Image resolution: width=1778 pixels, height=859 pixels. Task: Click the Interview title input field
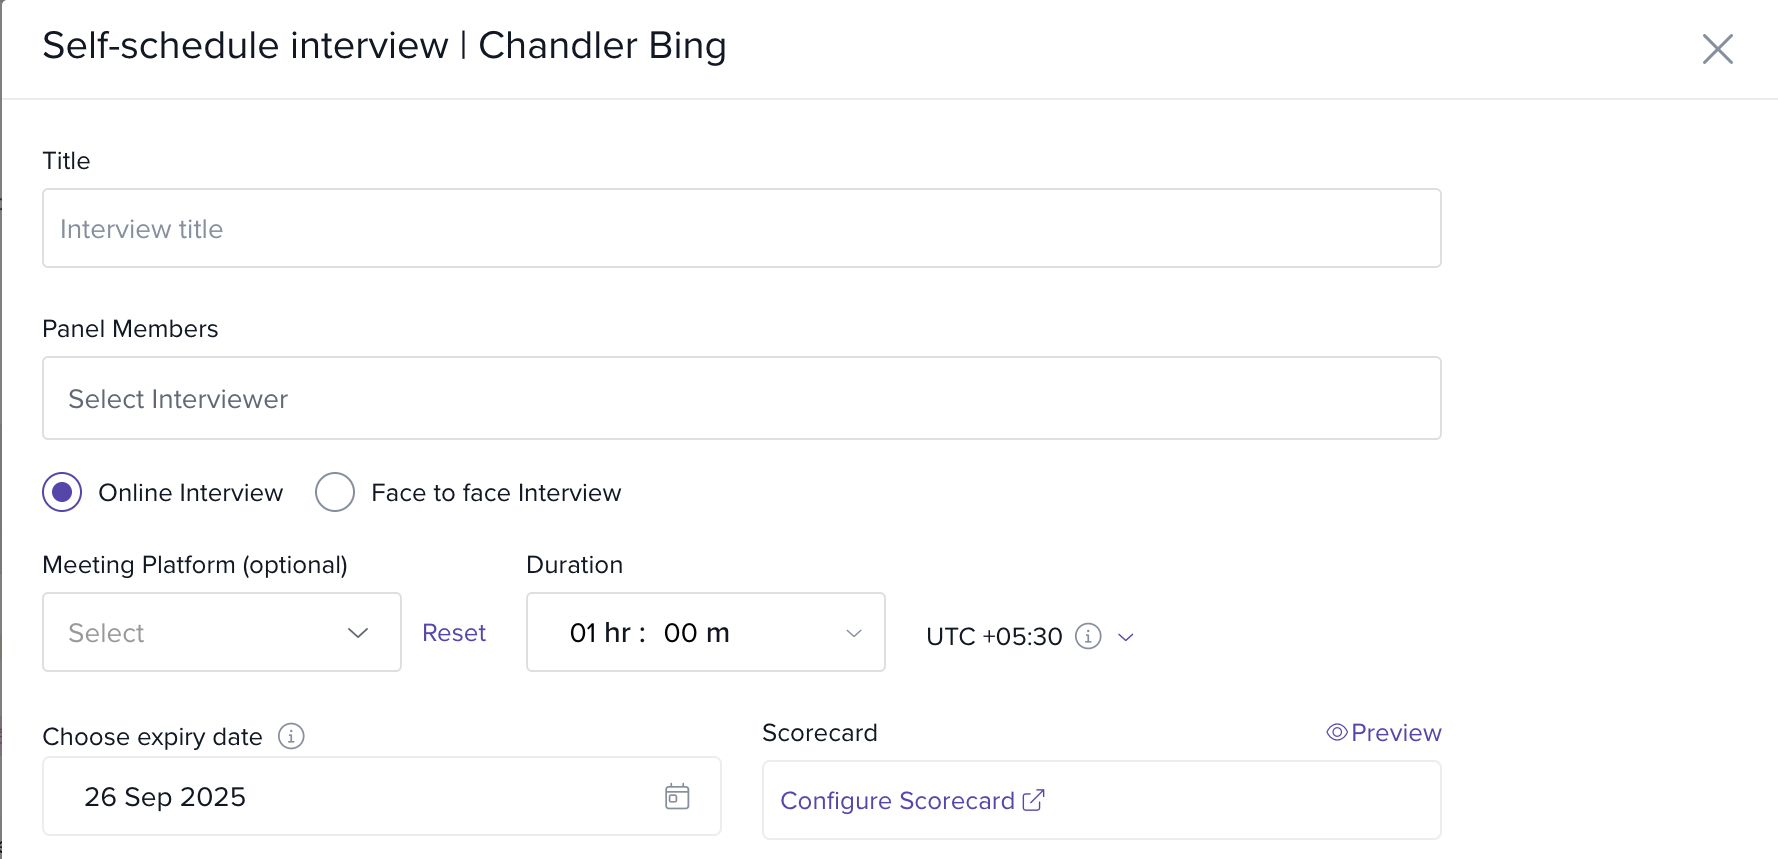(x=741, y=228)
